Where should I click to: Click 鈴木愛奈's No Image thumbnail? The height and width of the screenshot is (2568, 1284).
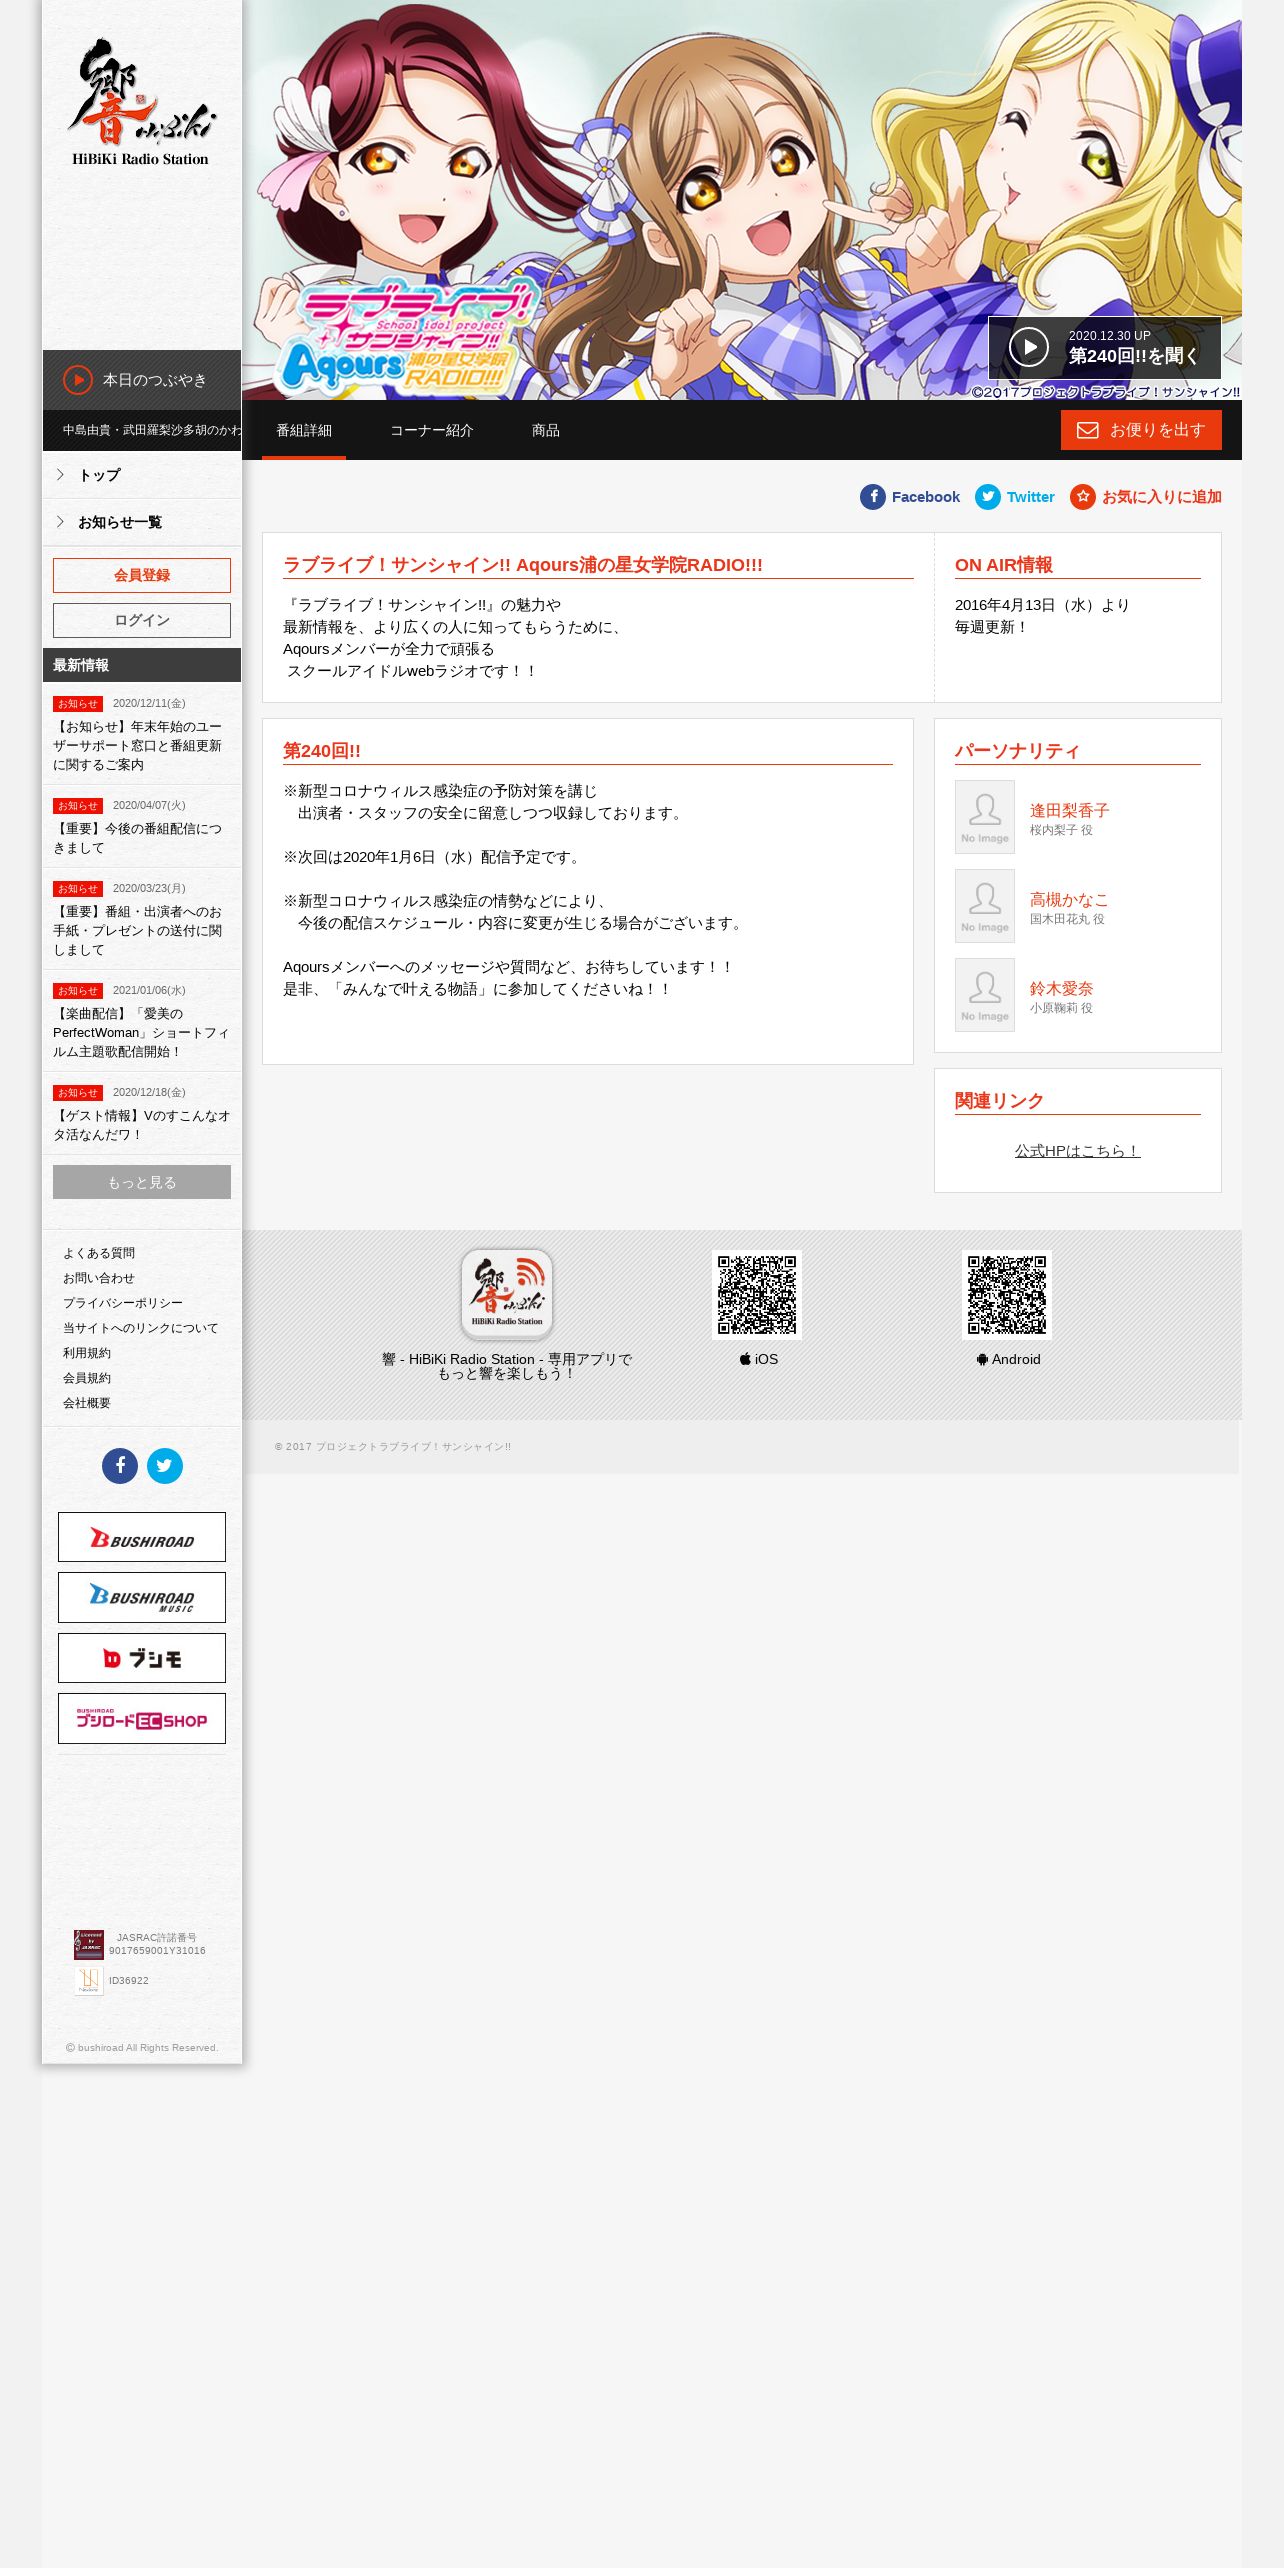[x=985, y=995]
